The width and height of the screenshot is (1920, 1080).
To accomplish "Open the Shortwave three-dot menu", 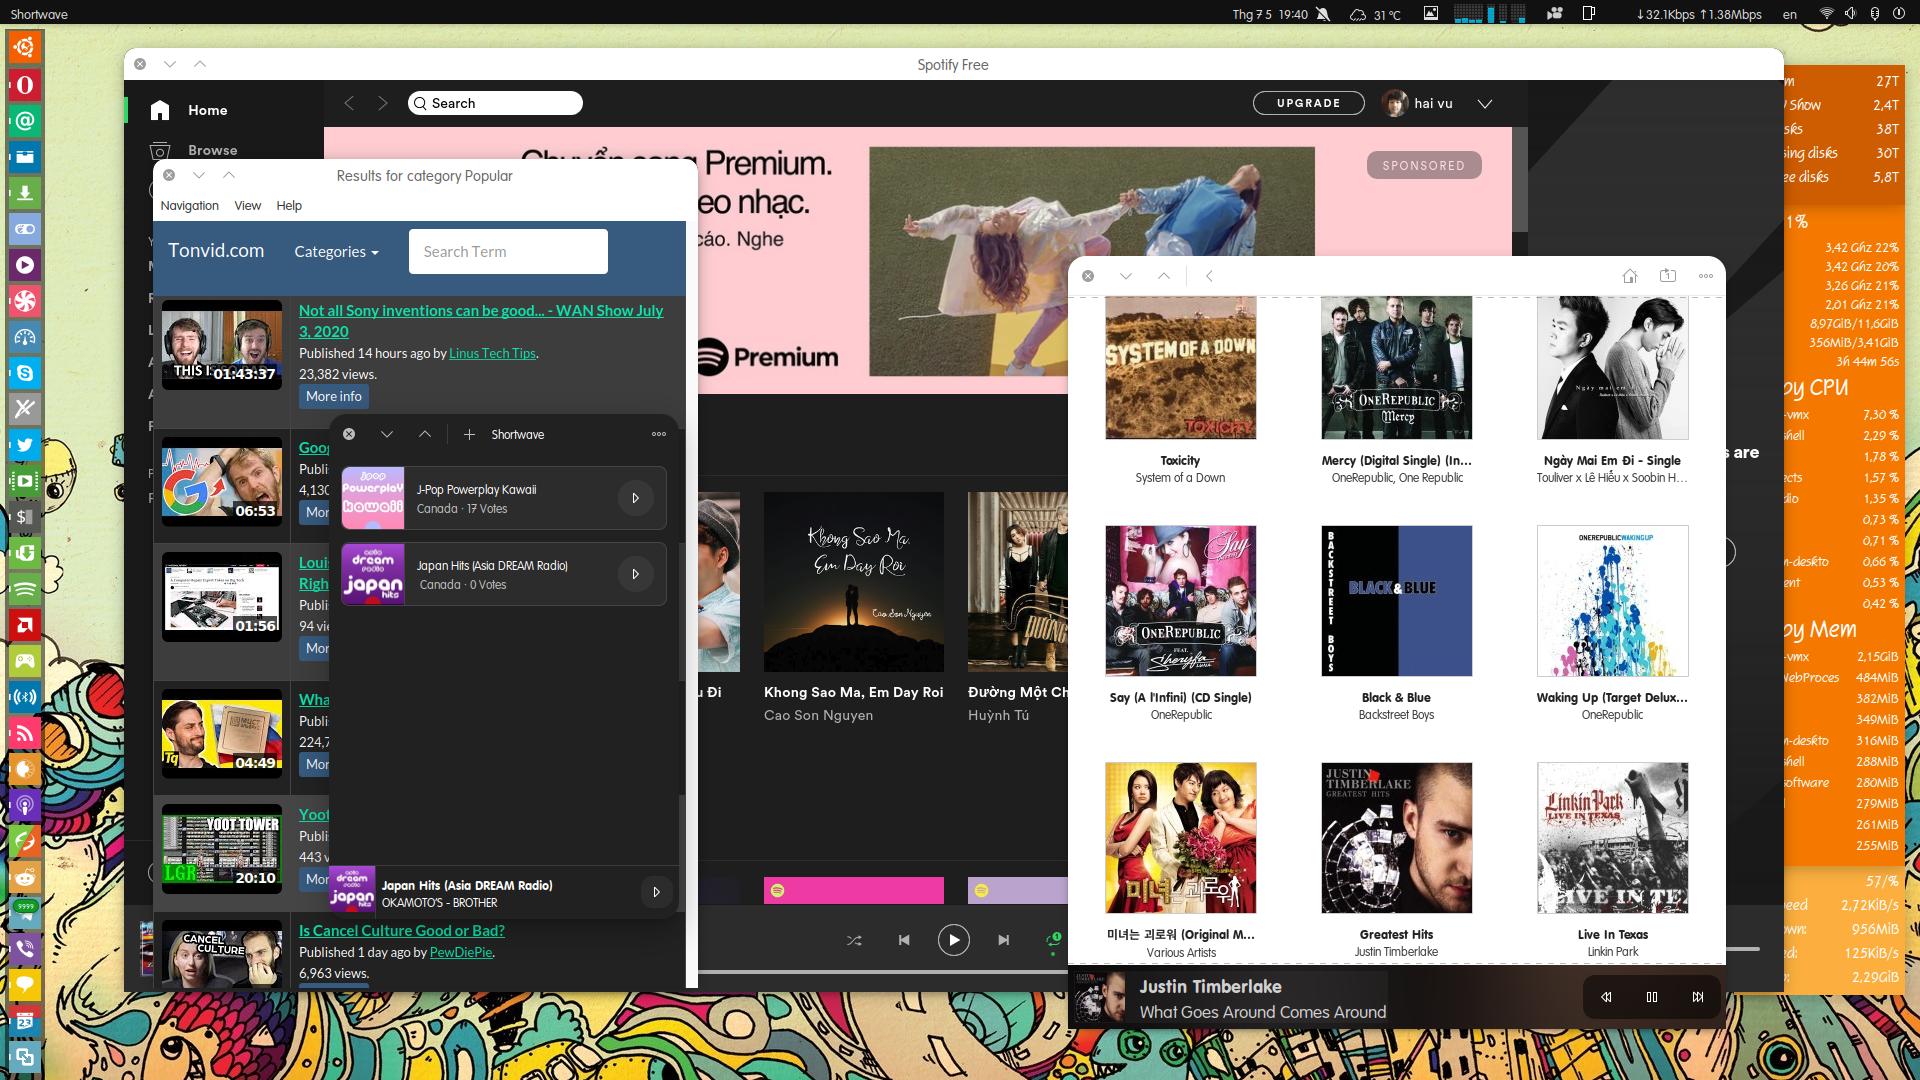I will 659,434.
